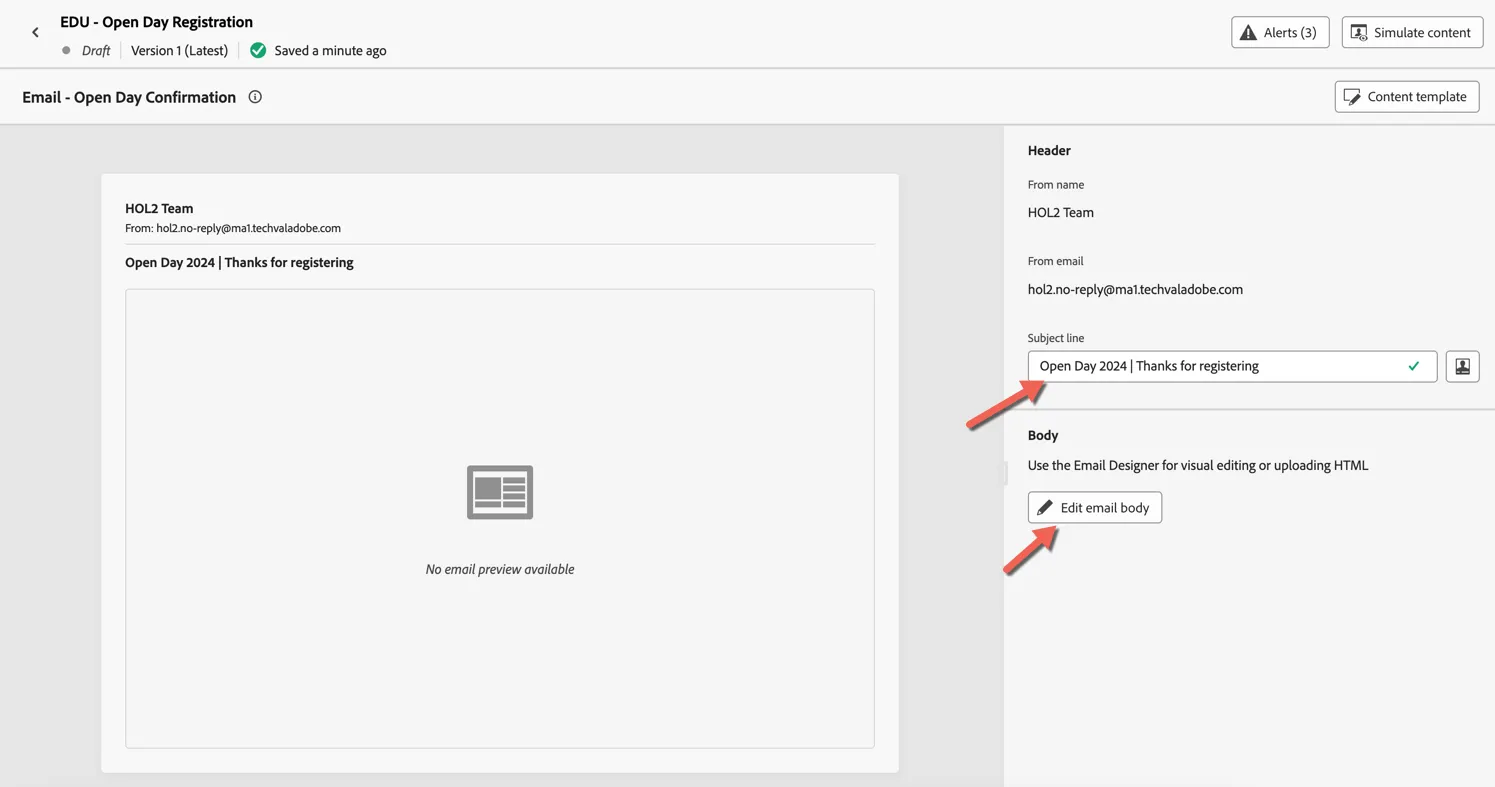Click the 'From email' field label

(x=1055, y=261)
